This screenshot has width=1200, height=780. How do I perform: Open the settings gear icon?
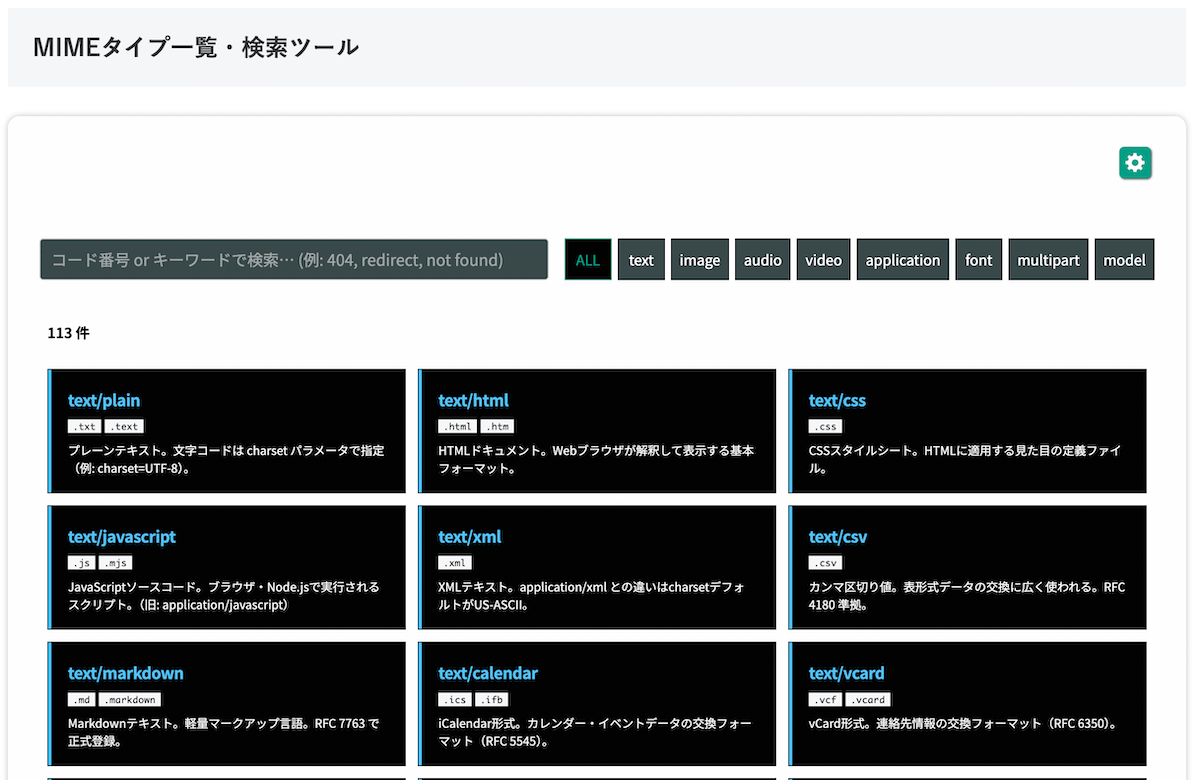pos(1135,162)
